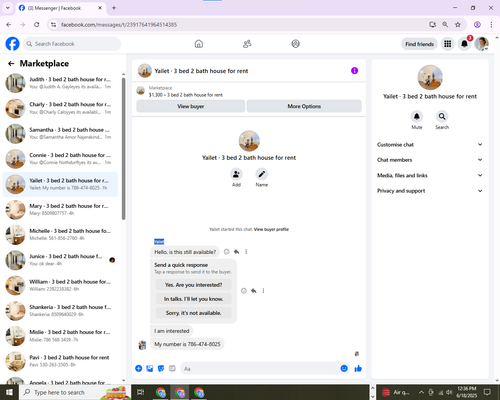Screen dimensions: 500x400
Task: Attach a file with the image icon
Action: point(150,368)
